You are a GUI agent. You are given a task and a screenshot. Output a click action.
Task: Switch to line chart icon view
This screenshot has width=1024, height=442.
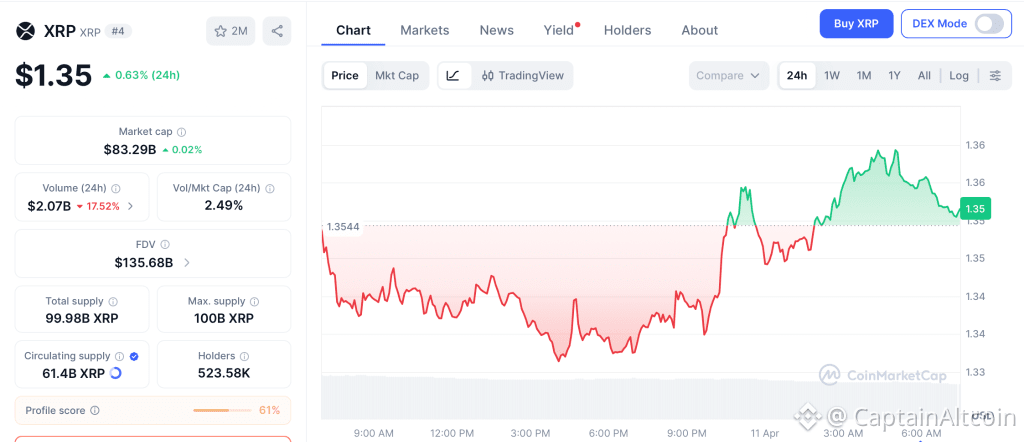tap(453, 75)
